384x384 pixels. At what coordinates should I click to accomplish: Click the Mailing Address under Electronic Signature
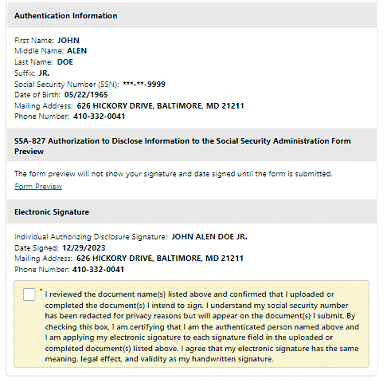(x=160, y=258)
